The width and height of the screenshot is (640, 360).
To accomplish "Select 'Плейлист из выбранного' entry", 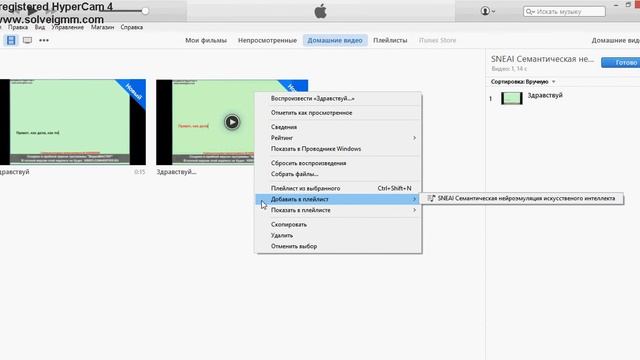I will (338, 188).
